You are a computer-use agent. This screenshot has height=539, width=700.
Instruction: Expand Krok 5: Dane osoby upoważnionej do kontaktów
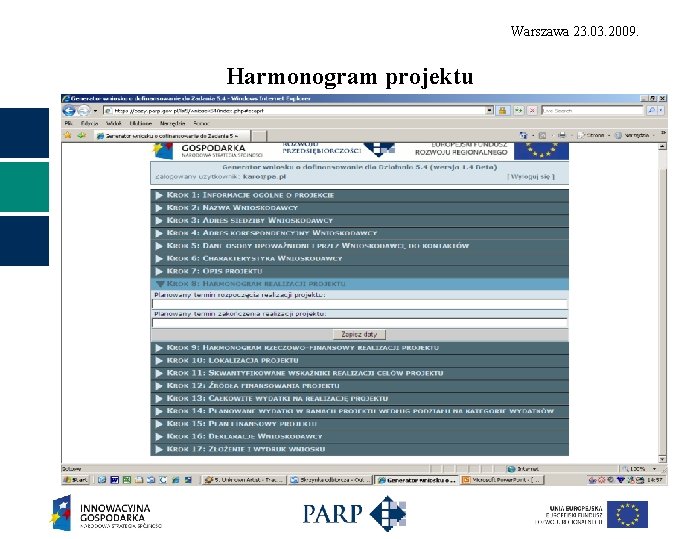click(359, 246)
